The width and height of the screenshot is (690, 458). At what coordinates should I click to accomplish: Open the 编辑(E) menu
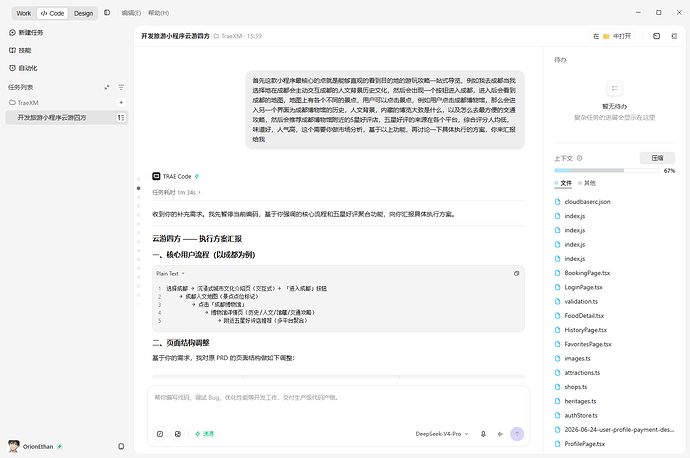point(131,13)
